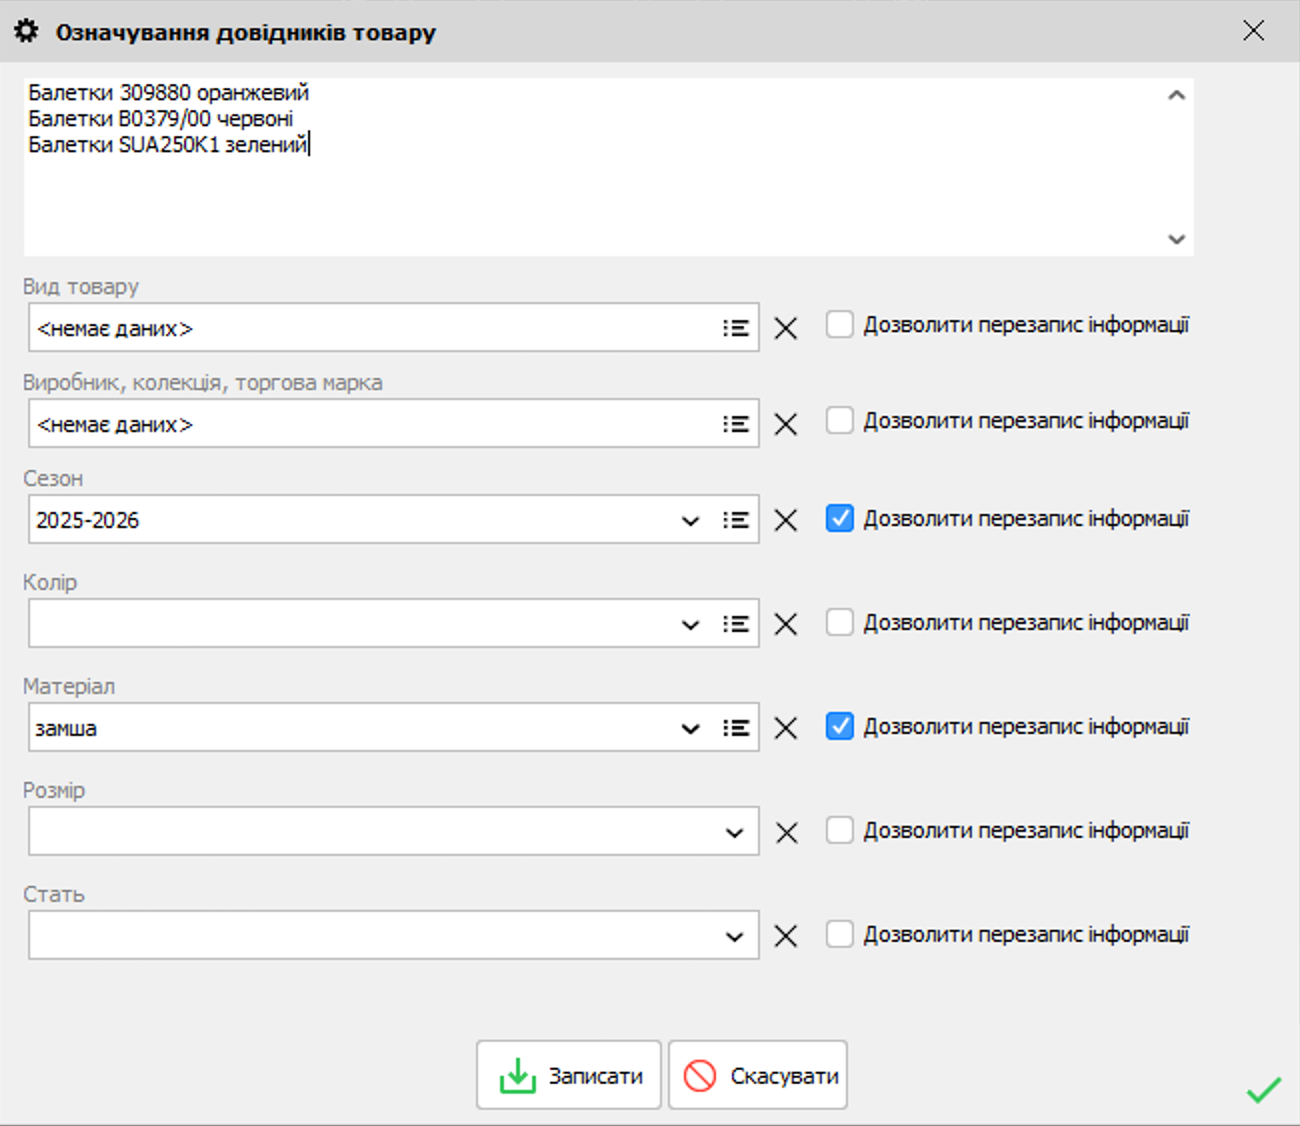Clear the Вид товару field value
The image size is (1300, 1126).
click(786, 328)
